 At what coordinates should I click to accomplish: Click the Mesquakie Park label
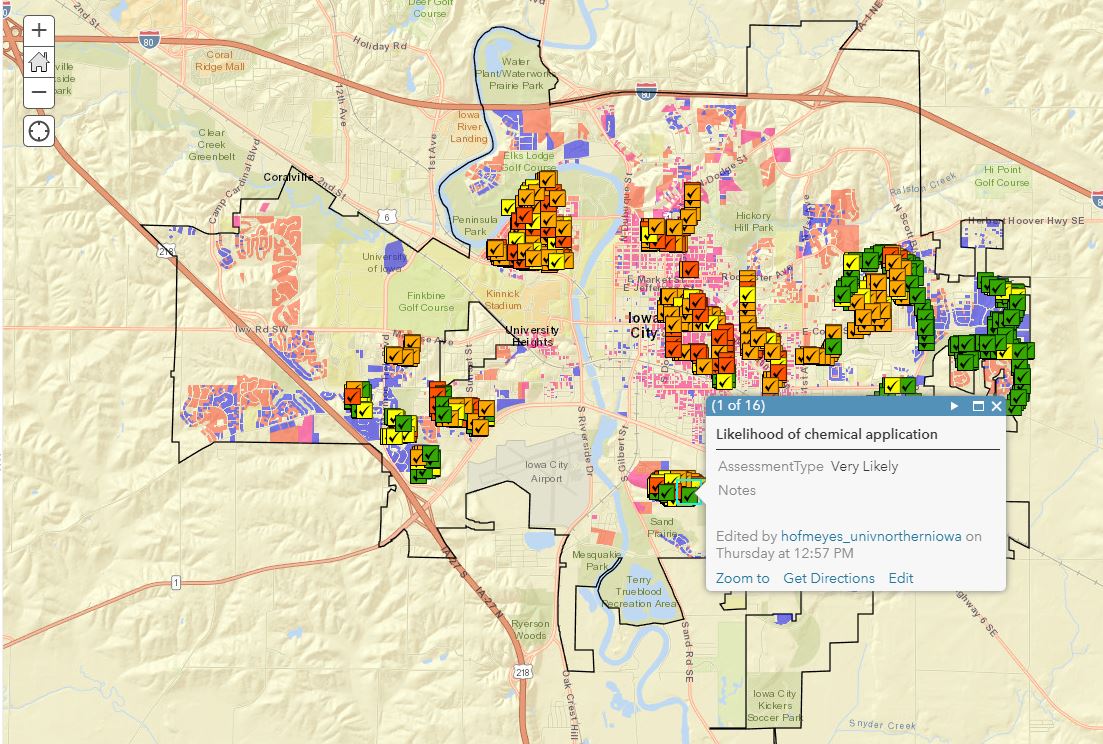coord(597,560)
